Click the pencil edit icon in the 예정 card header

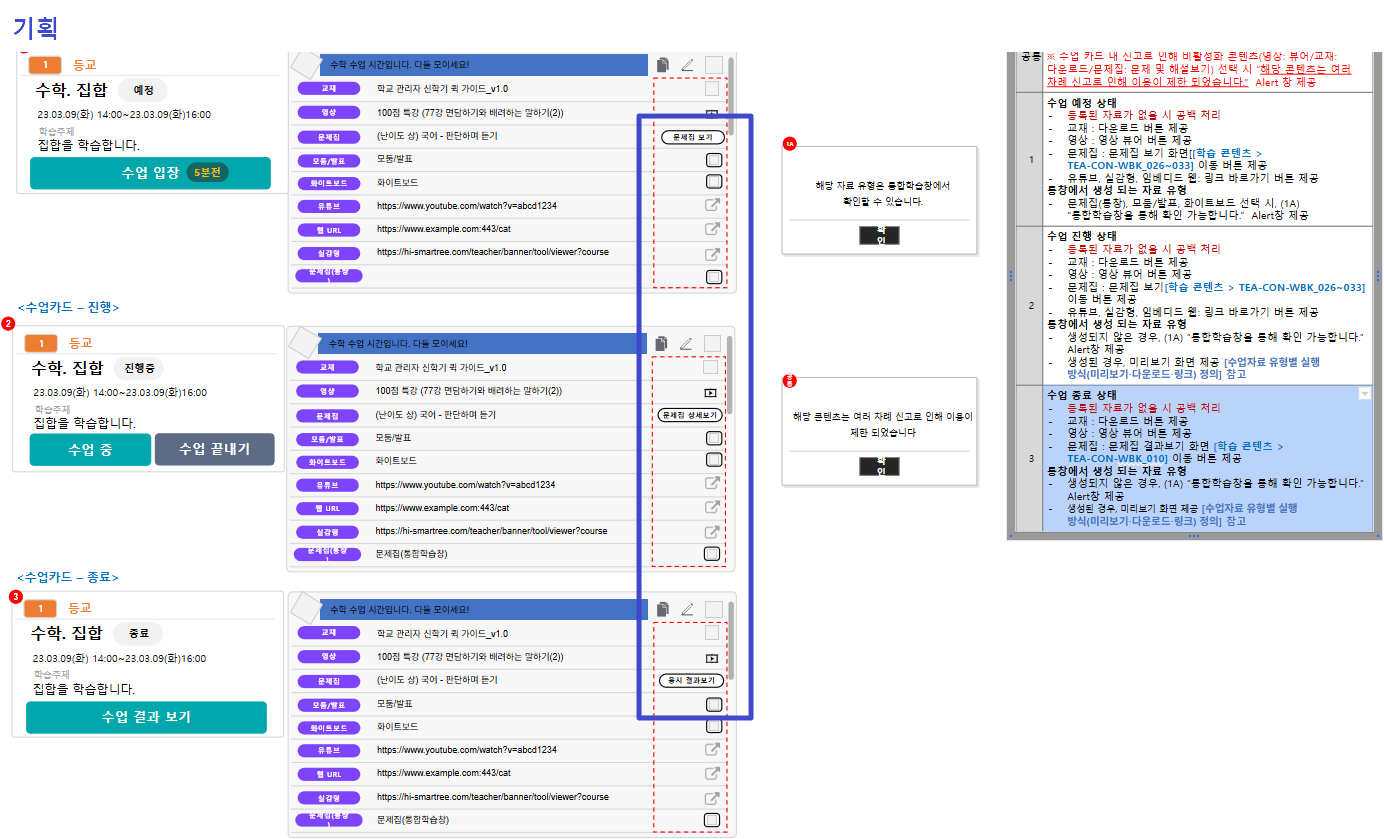(x=687, y=65)
